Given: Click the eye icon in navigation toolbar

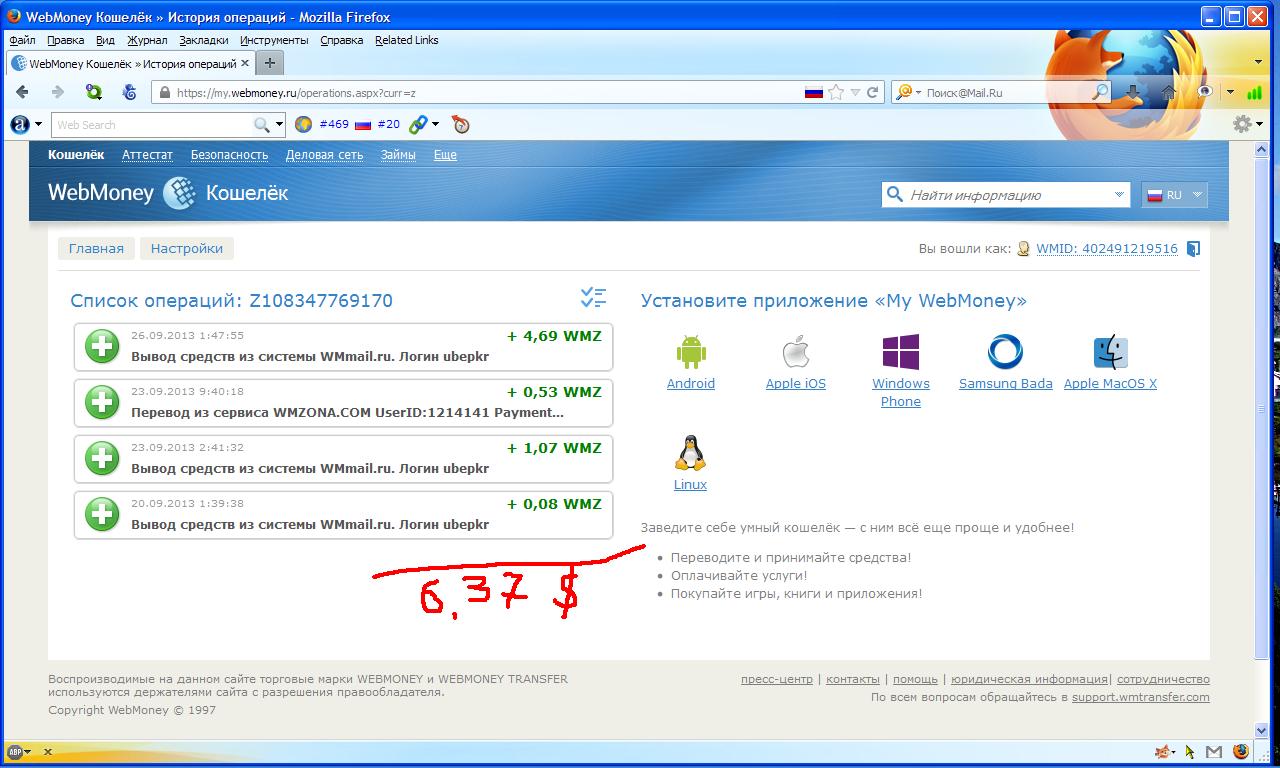Looking at the screenshot, I should (1205, 92).
